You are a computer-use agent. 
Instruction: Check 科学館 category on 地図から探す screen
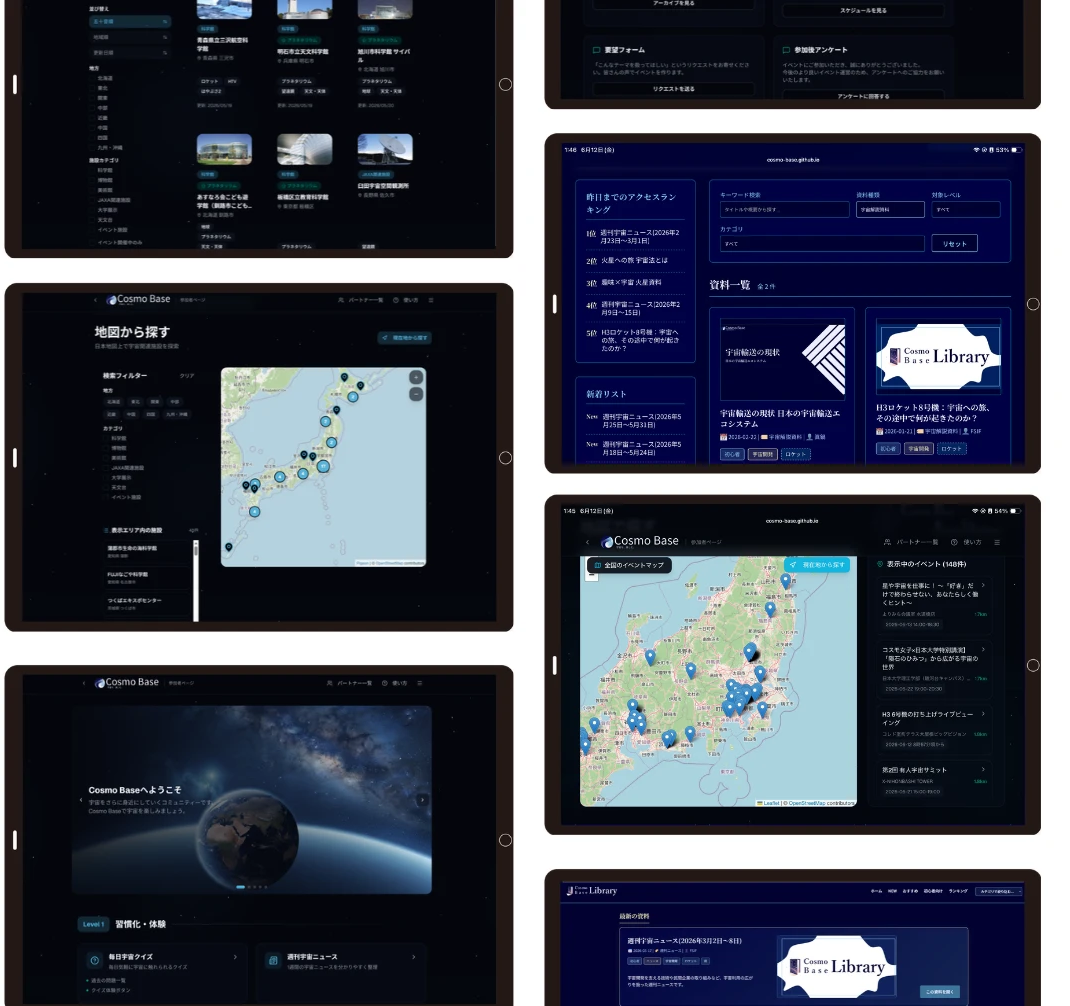click(x=108, y=438)
